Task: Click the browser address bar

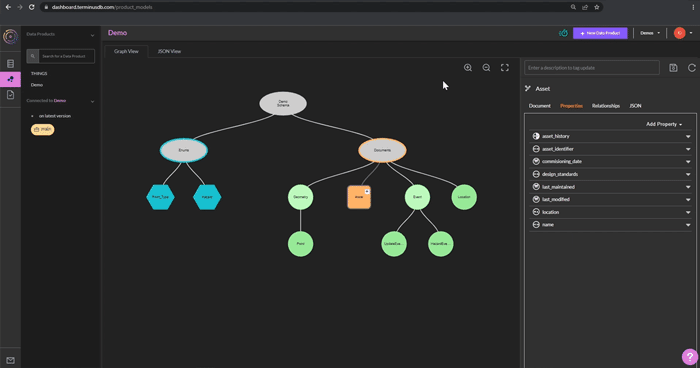Action: point(321,7)
